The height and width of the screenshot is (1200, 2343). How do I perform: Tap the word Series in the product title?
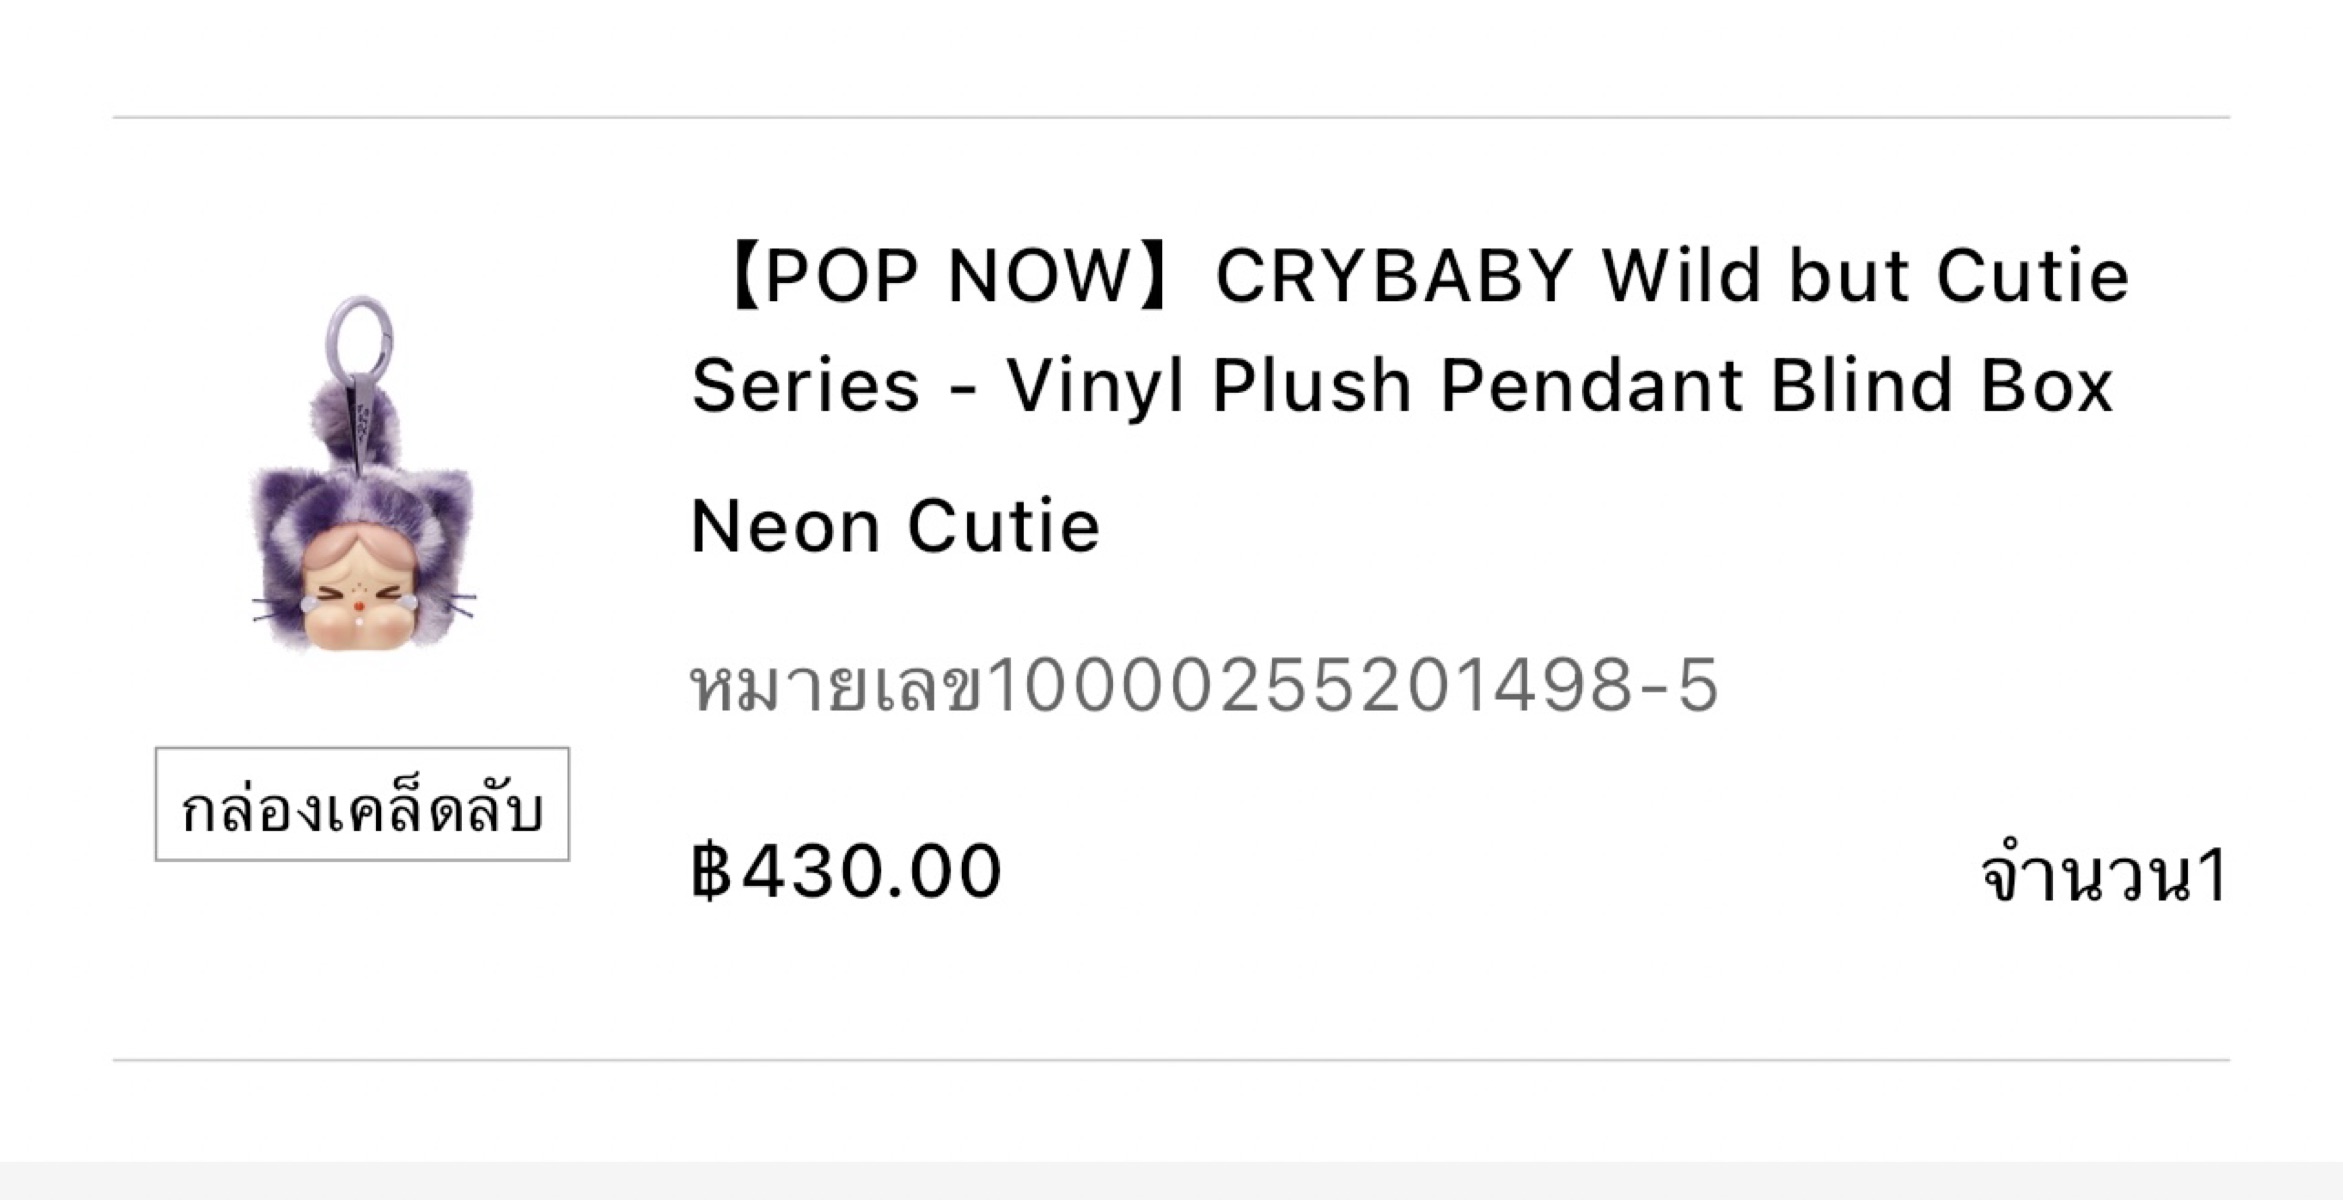click(805, 385)
